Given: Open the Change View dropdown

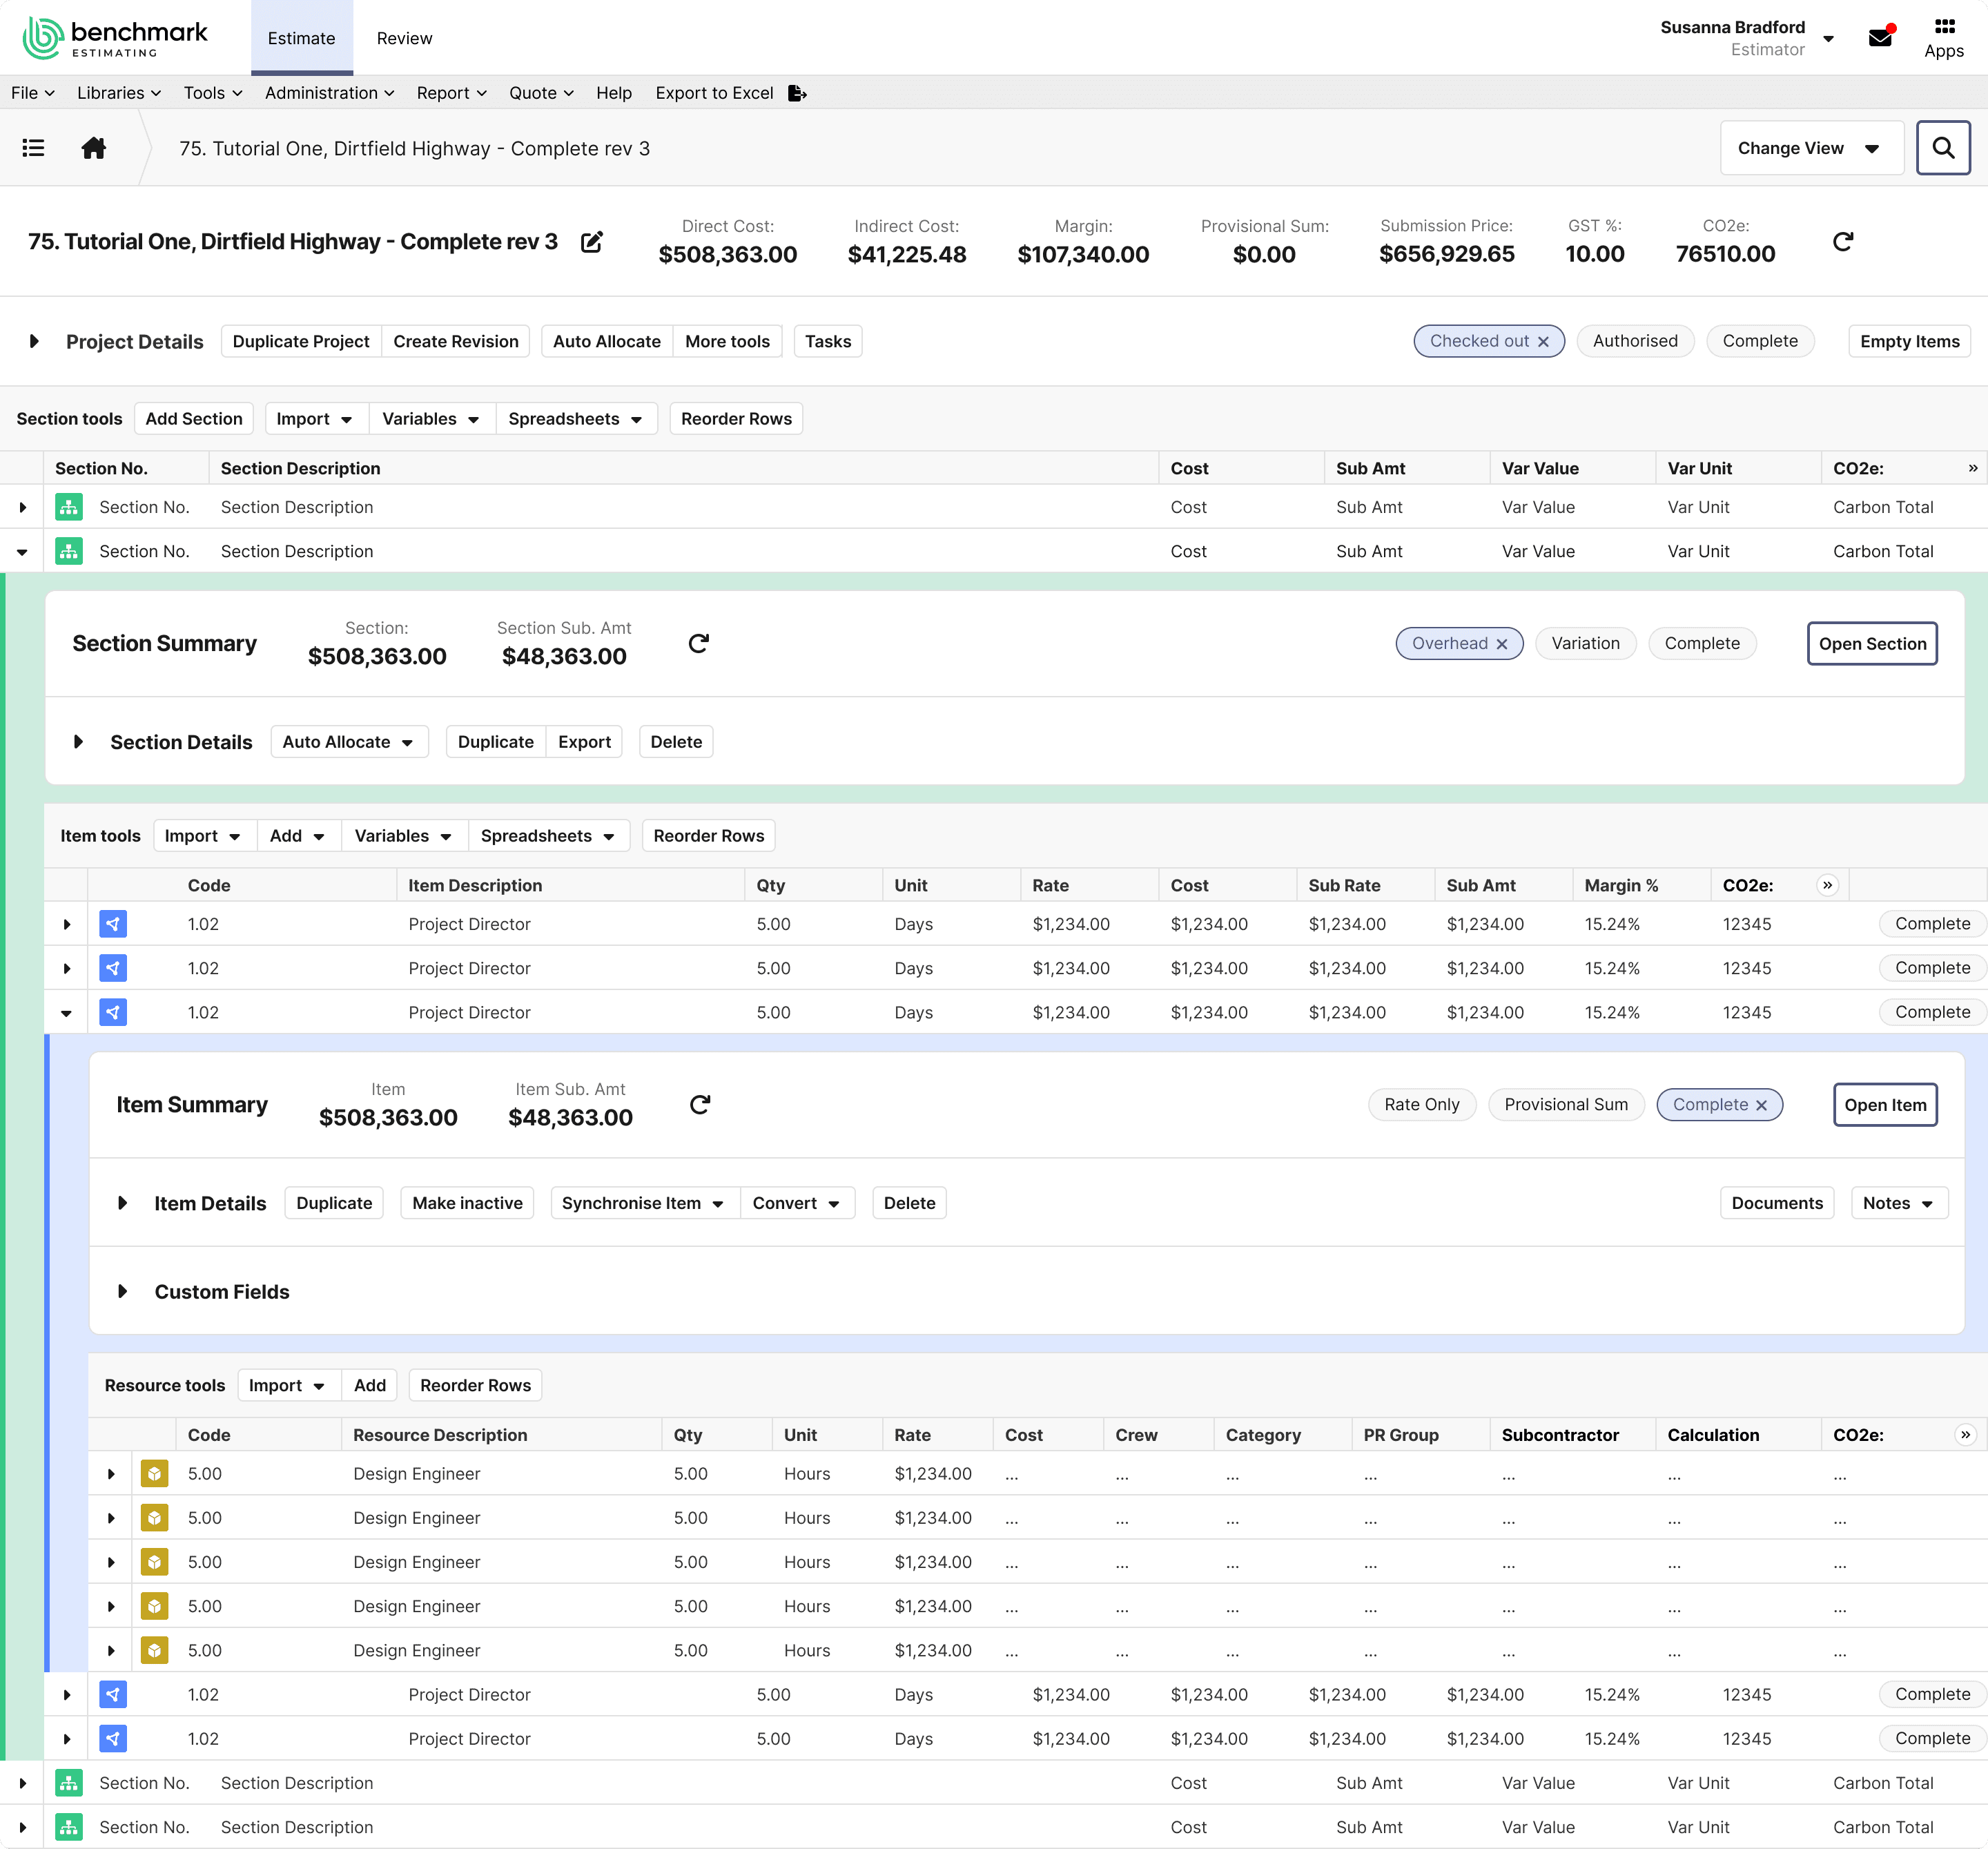Looking at the screenshot, I should point(1810,148).
